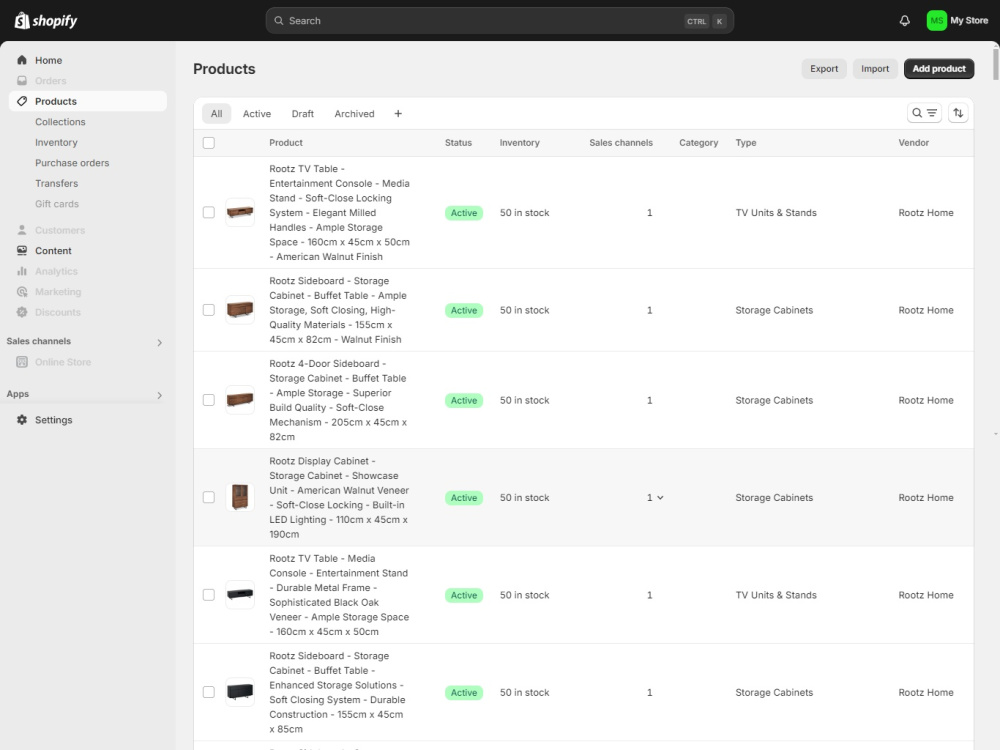1000x750 pixels.
Task: Click the Import button
Action: [875, 69]
